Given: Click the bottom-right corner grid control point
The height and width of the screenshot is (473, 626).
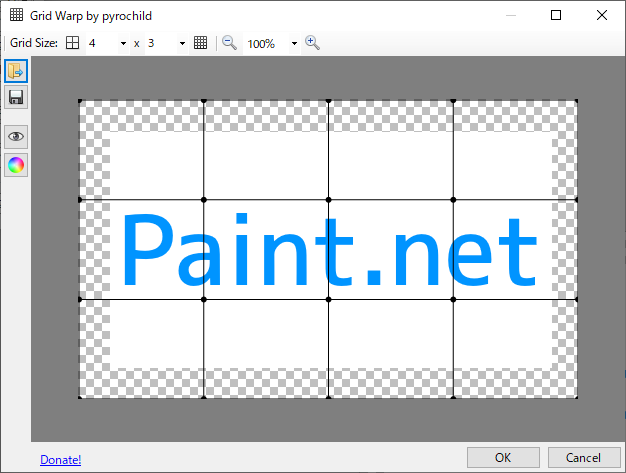Looking at the screenshot, I should [577, 397].
